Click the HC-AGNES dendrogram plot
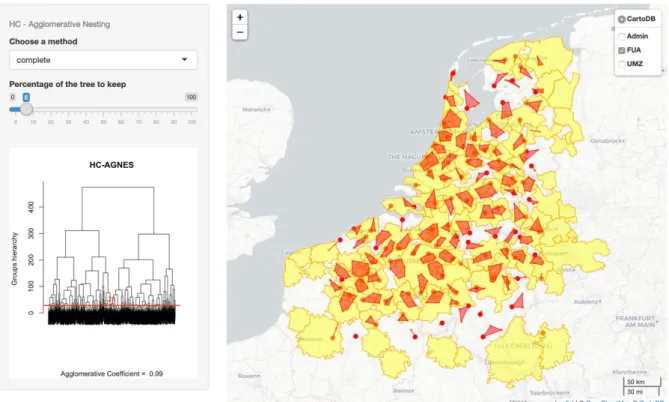This screenshot has height=402, width=669. [x=103, y=263]
